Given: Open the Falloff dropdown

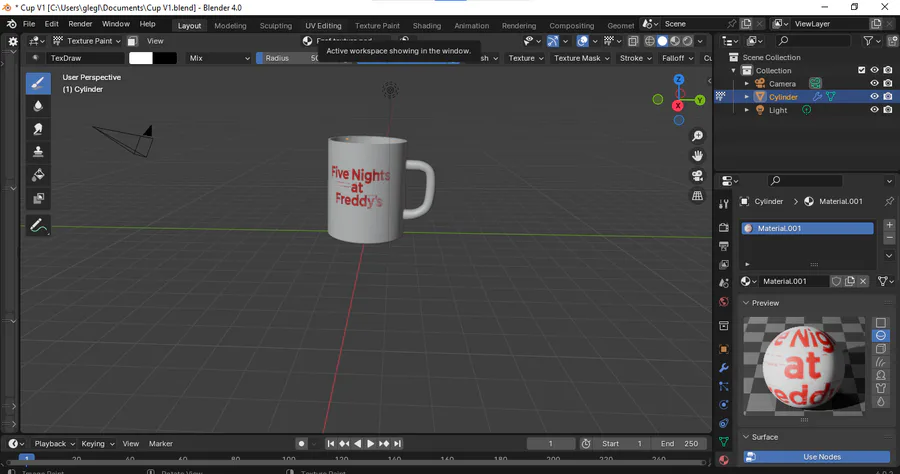Looking at the screenshot, I should (677, 58).
